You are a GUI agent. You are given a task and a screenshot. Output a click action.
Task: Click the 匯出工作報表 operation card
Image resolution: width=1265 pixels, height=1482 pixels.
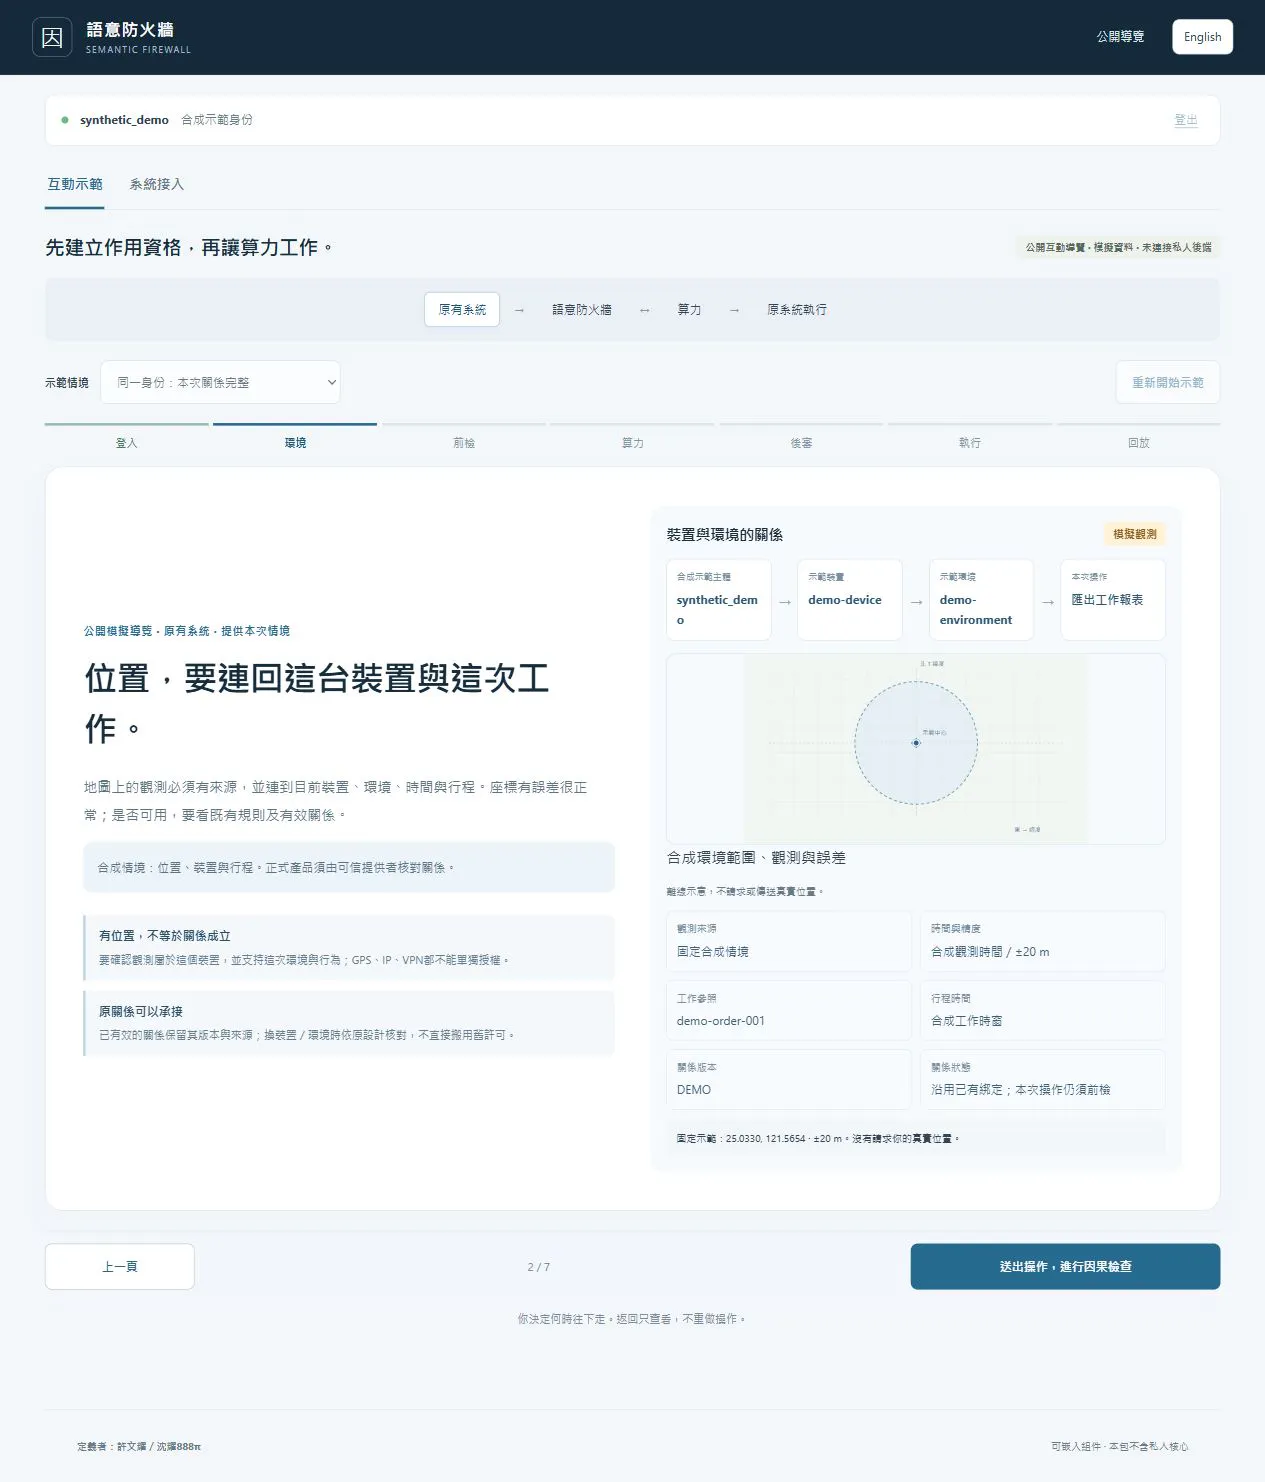click(1113, 599)
